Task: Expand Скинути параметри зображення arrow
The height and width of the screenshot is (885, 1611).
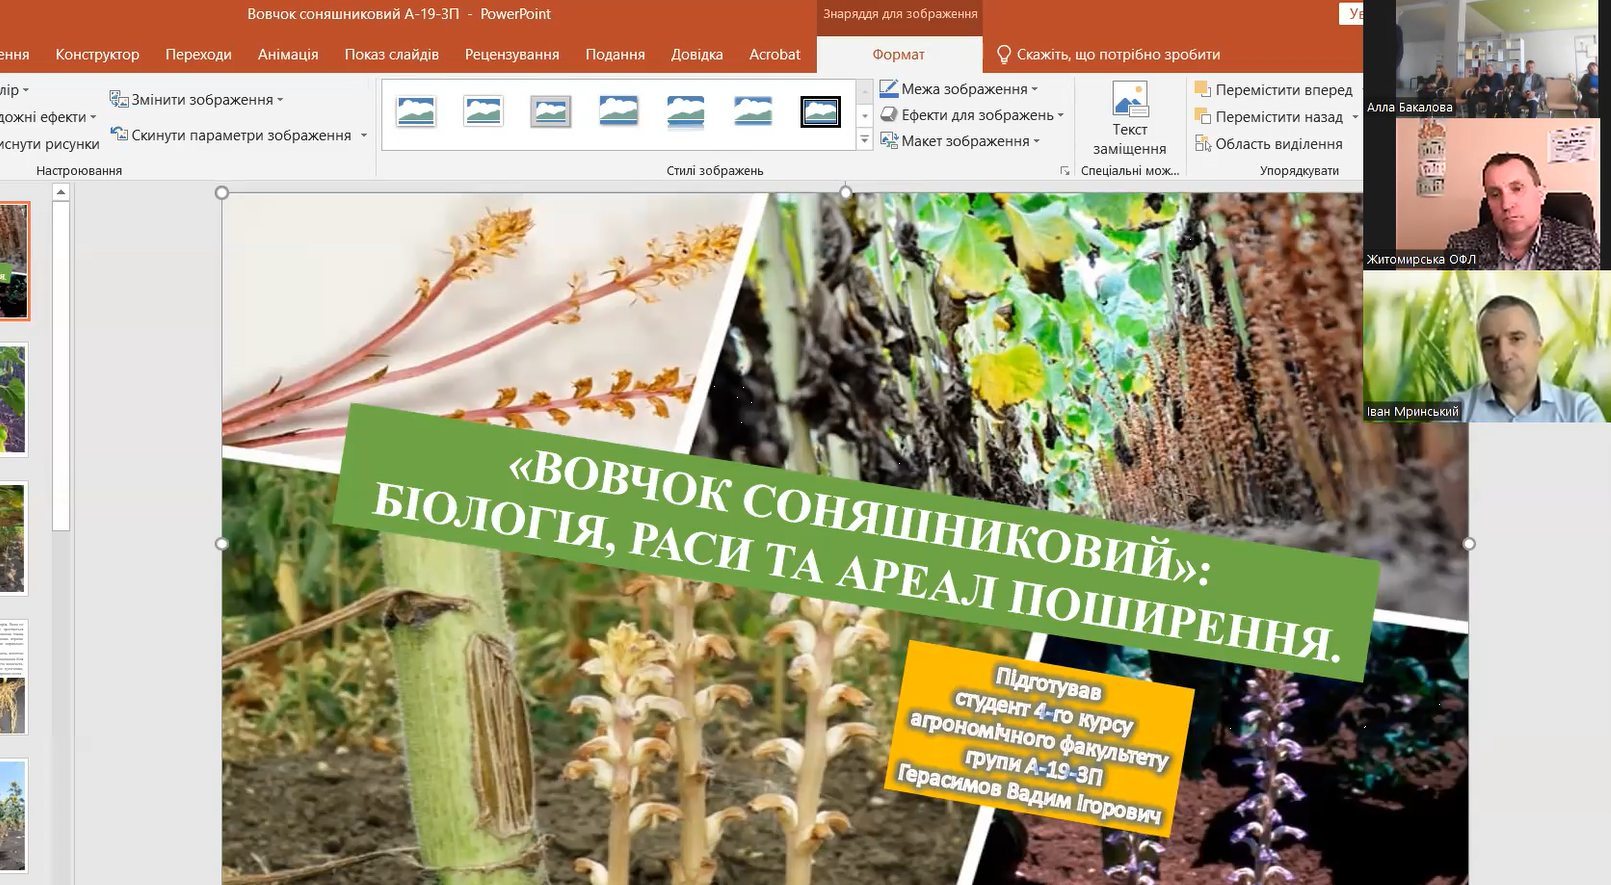Action: [364, 135]
